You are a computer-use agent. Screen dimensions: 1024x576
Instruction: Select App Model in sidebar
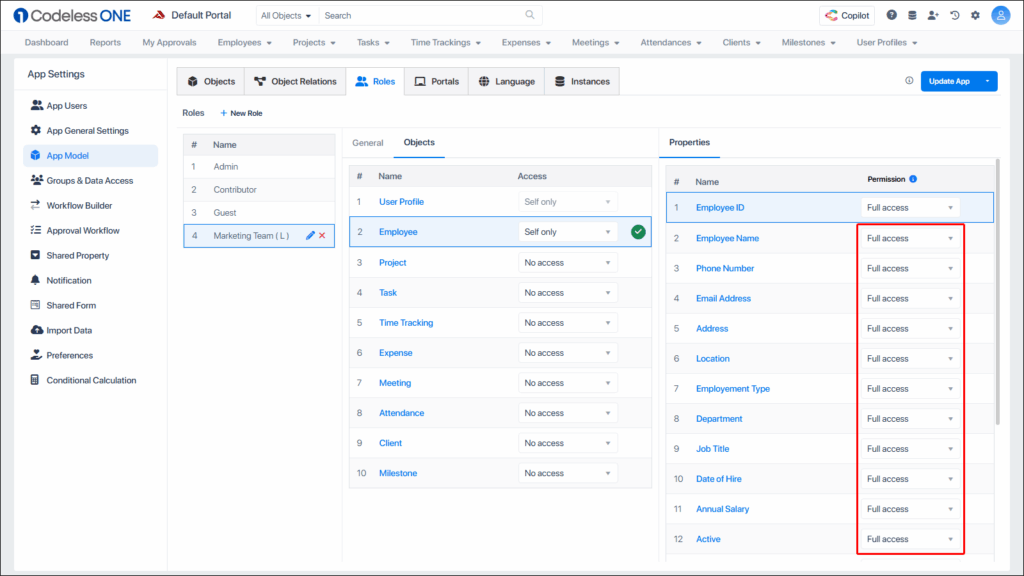click(x=91, y=155)
